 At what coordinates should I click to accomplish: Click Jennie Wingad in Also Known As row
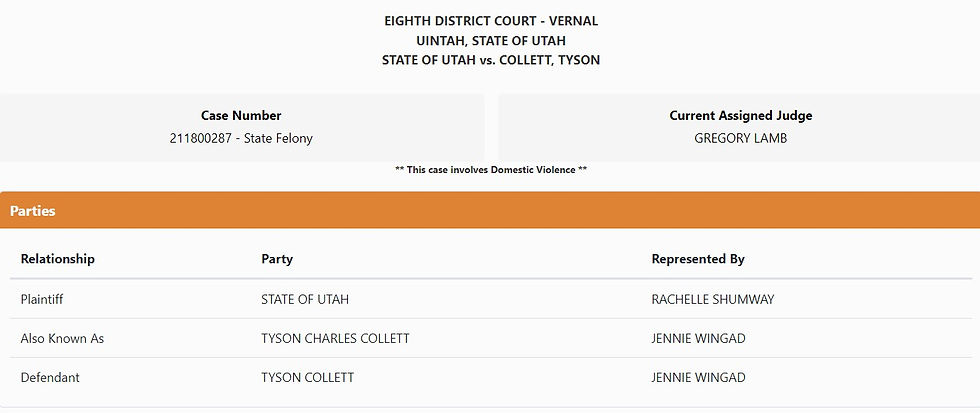(x=697, y=339)
